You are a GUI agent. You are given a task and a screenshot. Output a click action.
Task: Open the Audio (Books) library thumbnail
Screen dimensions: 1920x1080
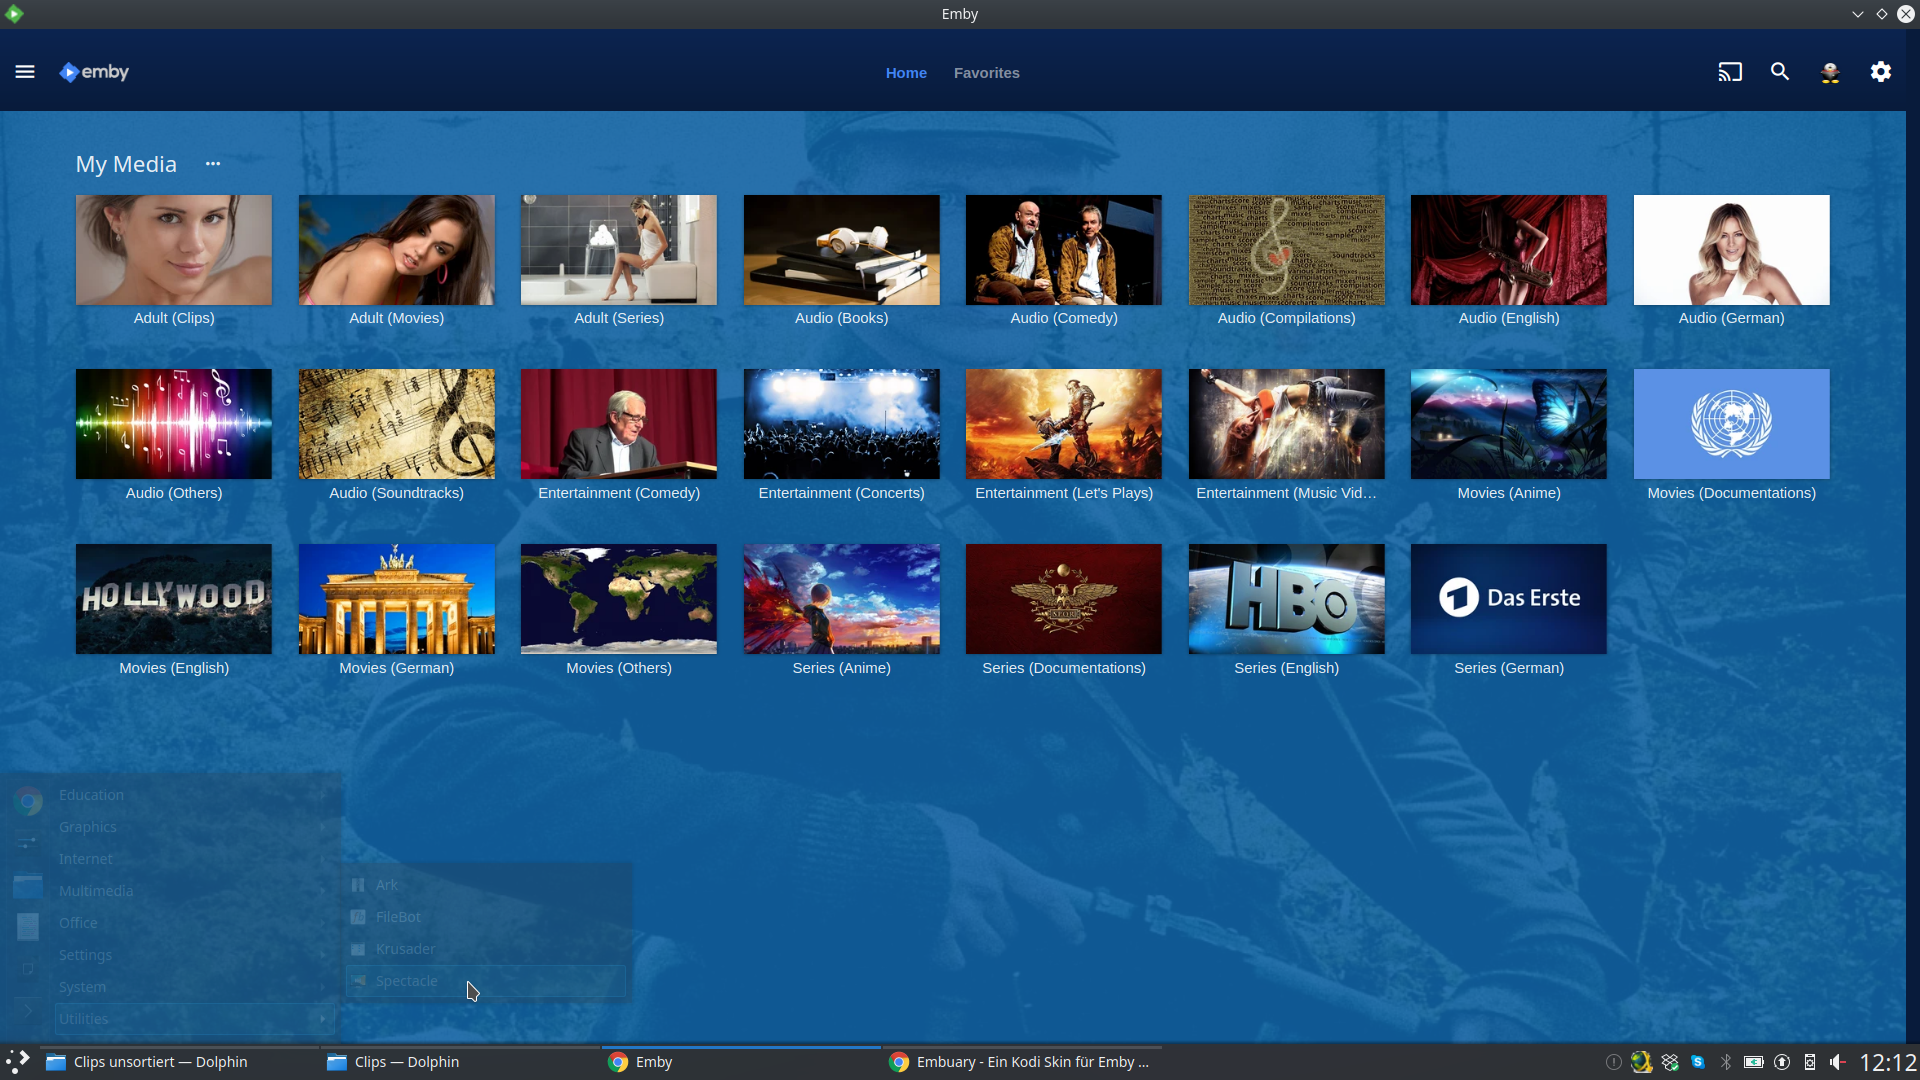[x=841, y=250]
